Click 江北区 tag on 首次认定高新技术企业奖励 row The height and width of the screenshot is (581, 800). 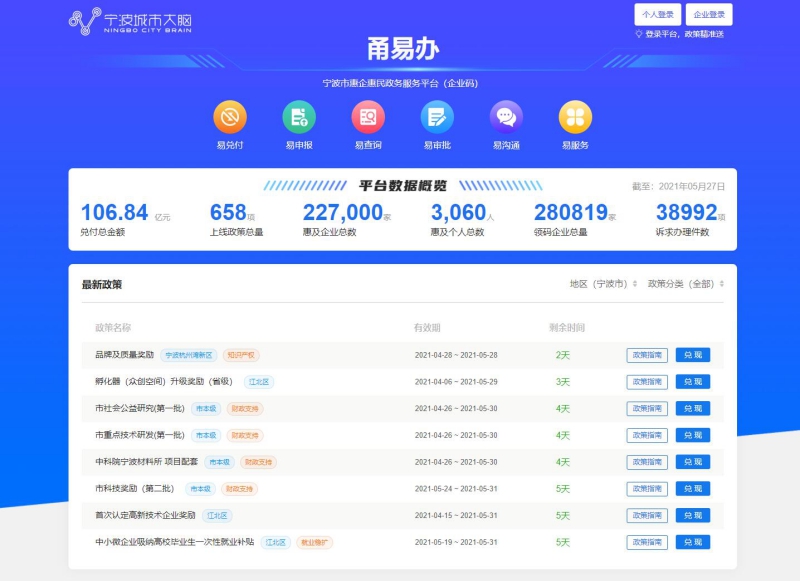(217, 516)
